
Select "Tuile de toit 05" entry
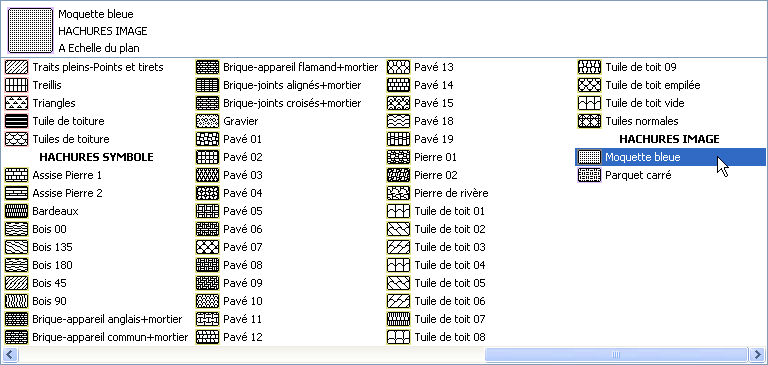tap(436, 283)
